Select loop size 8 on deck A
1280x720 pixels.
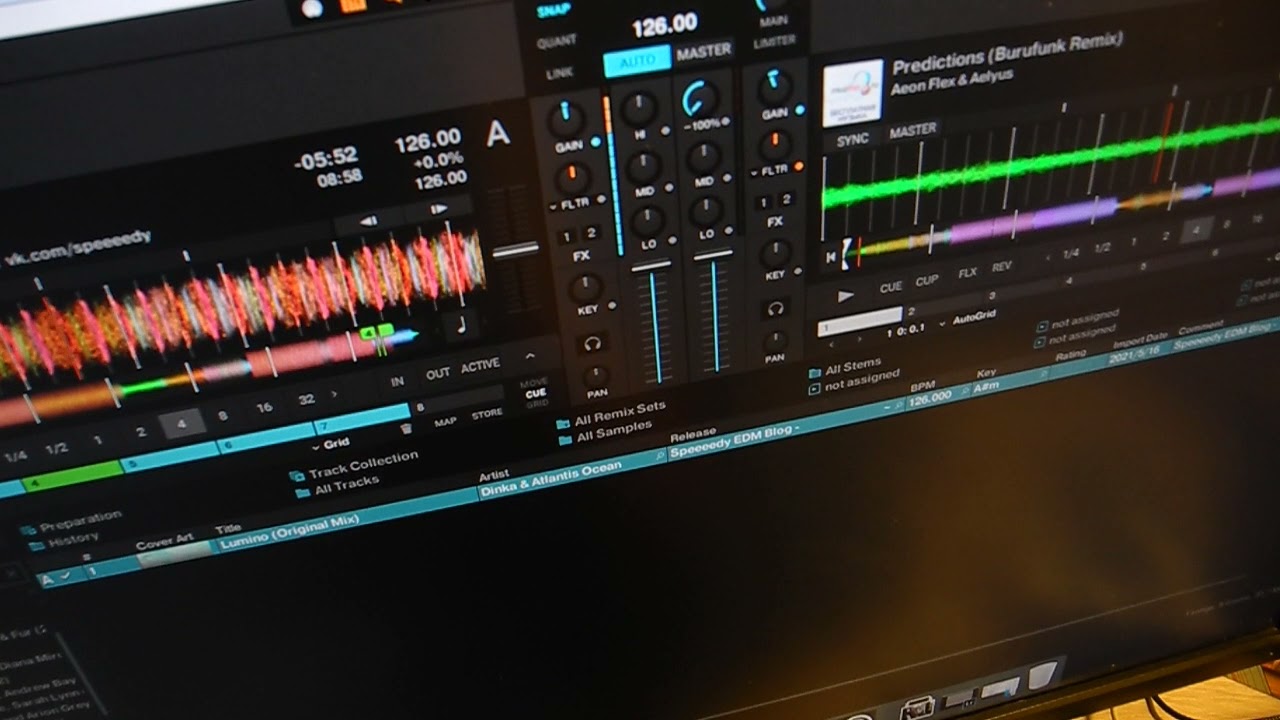[x=222, y=415]
